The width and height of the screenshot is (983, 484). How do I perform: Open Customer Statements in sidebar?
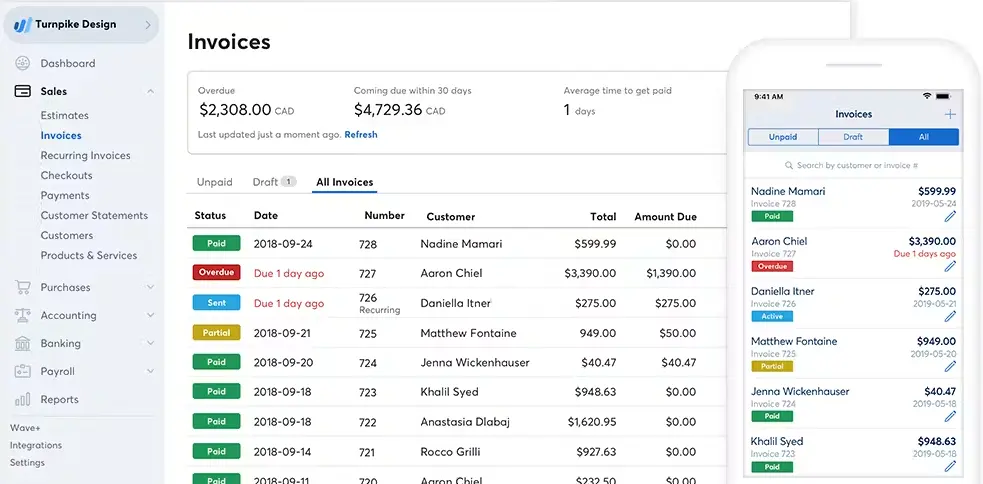(x=94, y=215)
